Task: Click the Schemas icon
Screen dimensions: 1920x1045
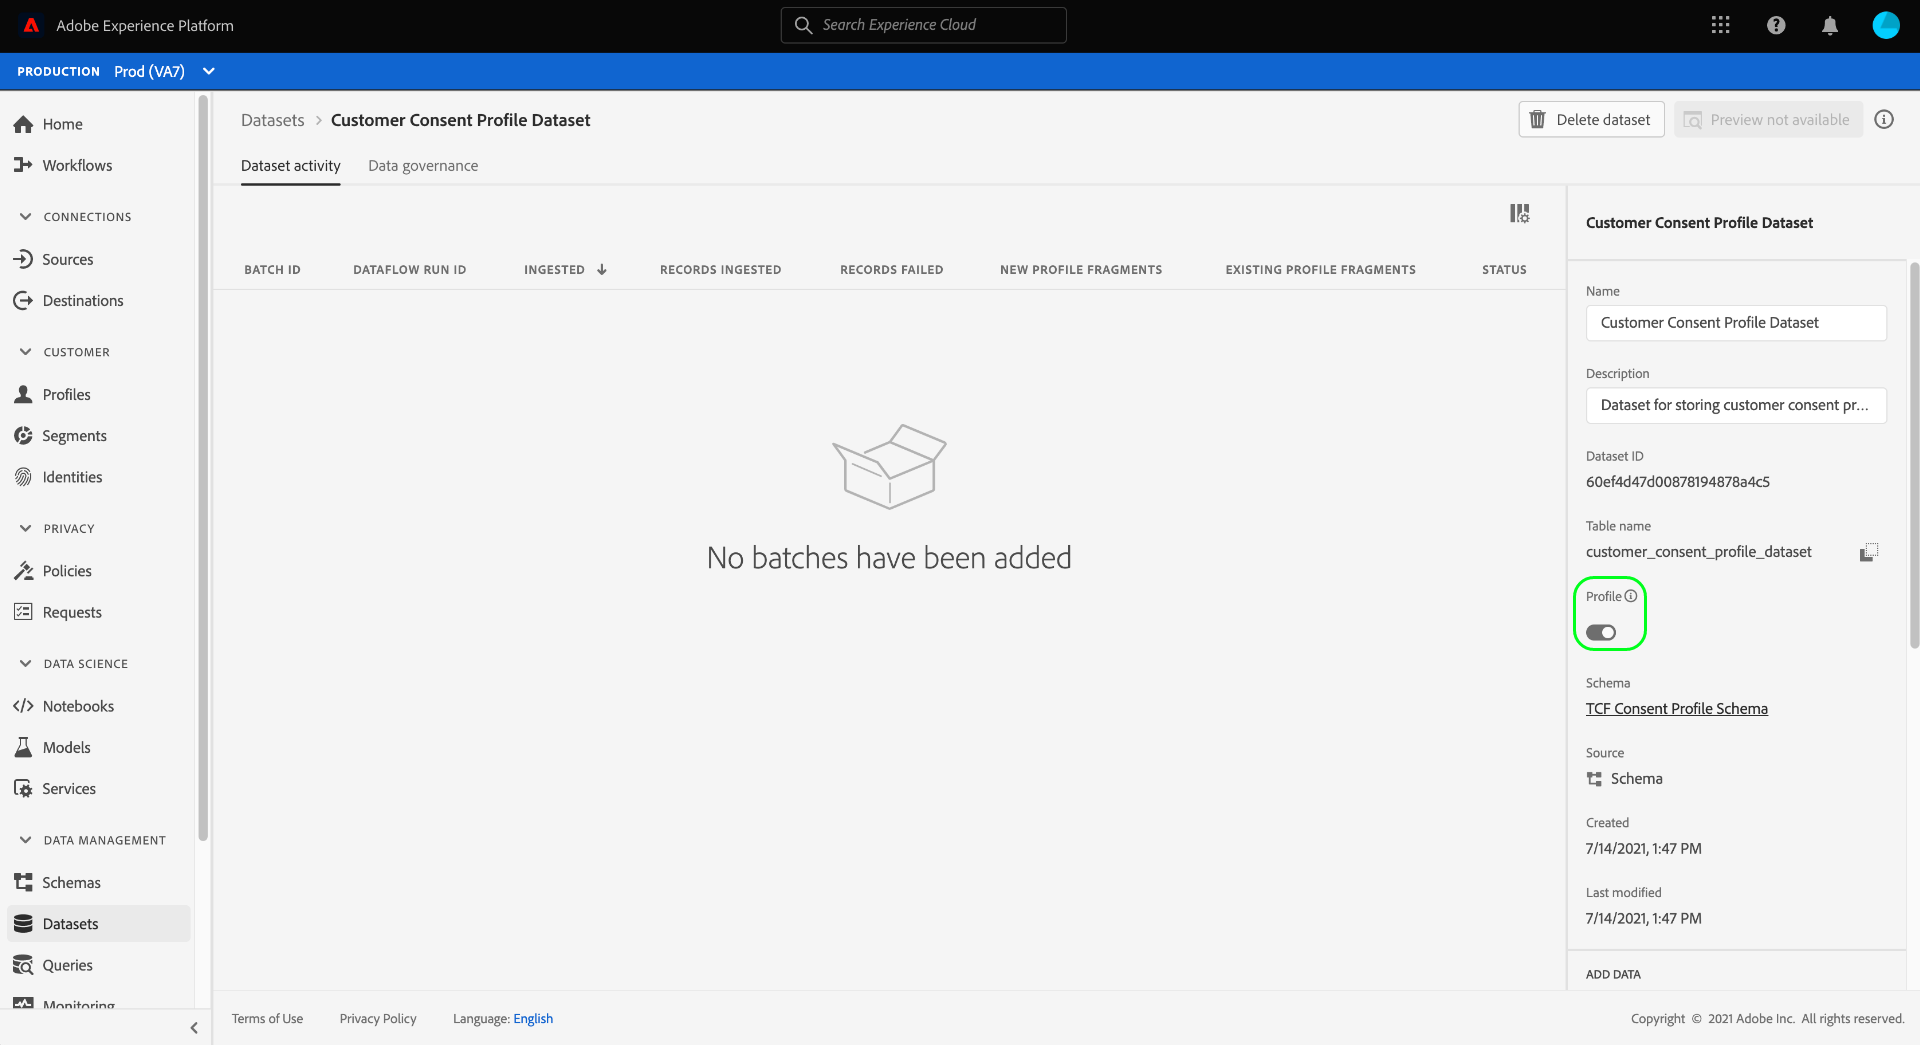Action: [x=23, y=882]
